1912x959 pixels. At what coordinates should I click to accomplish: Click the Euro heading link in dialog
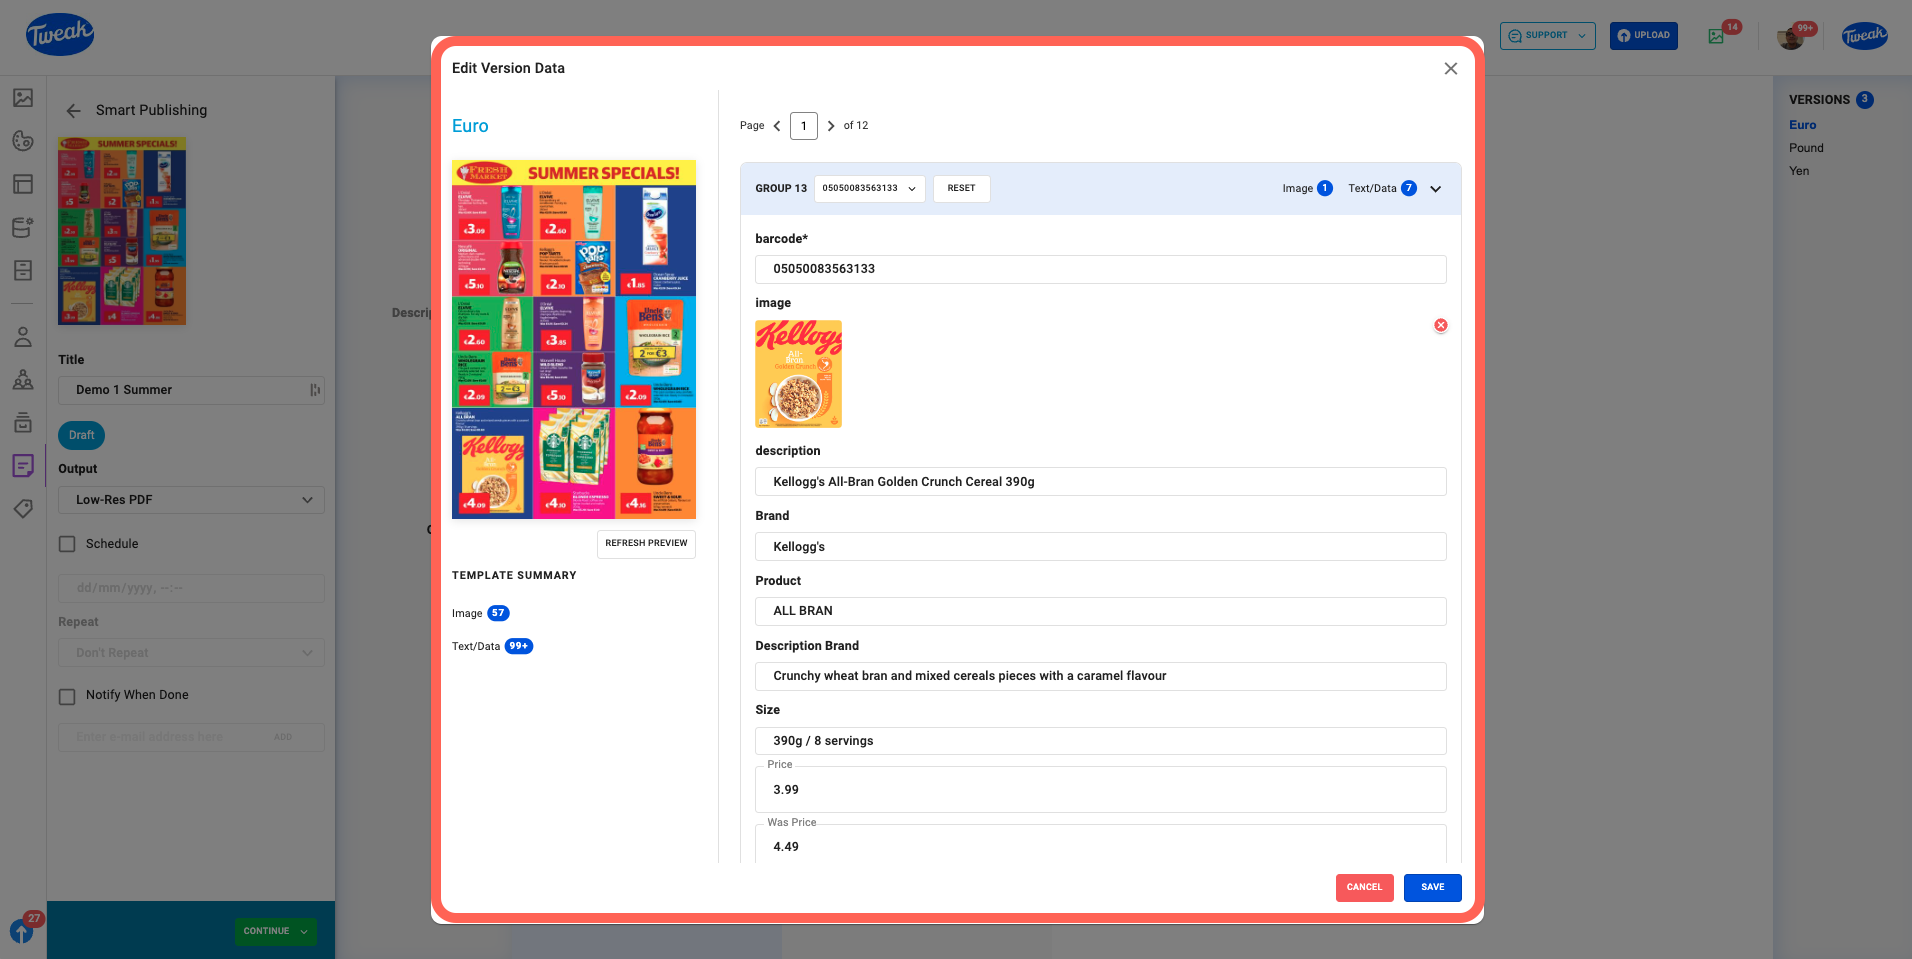pos(470,126)
